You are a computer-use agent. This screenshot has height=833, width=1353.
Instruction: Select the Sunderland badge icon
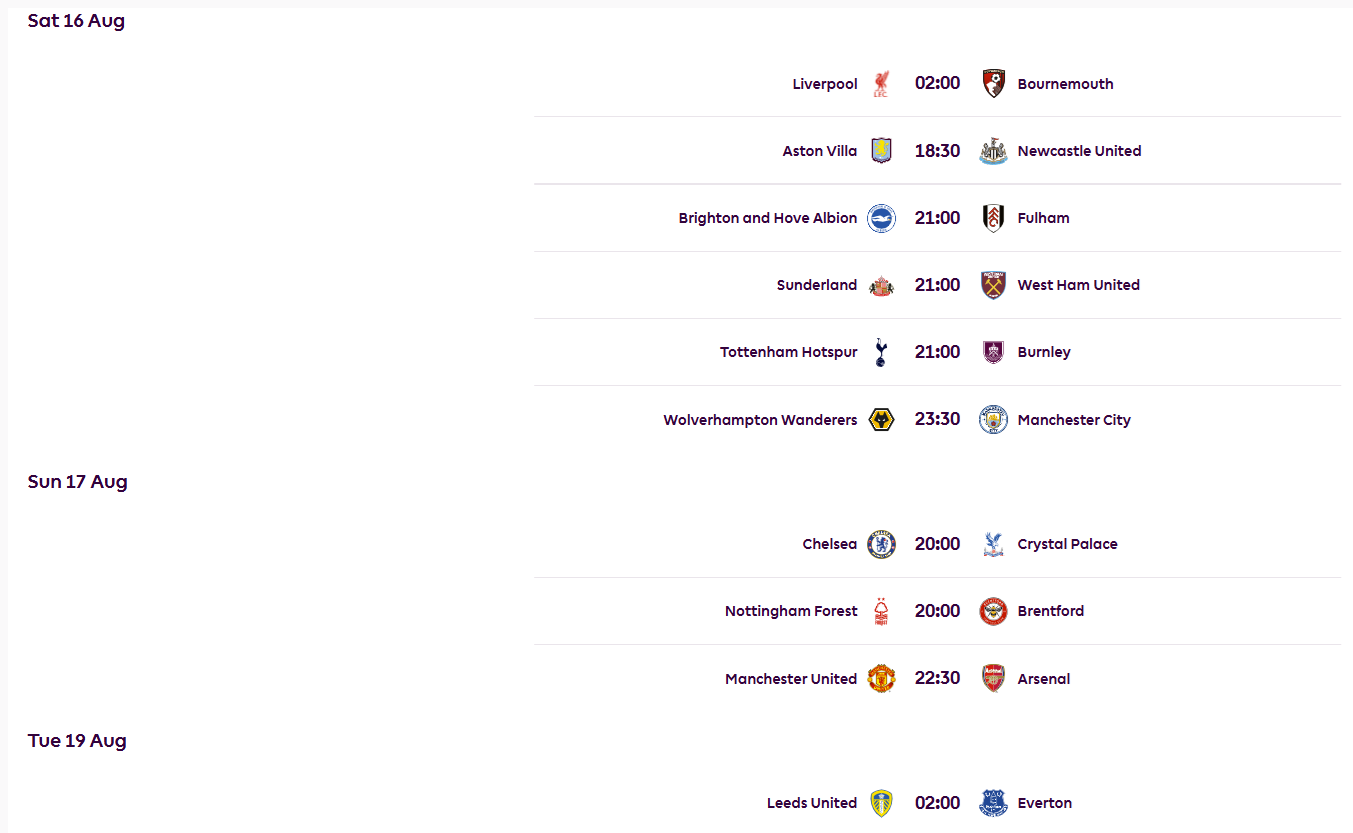(x=881, y=285)
